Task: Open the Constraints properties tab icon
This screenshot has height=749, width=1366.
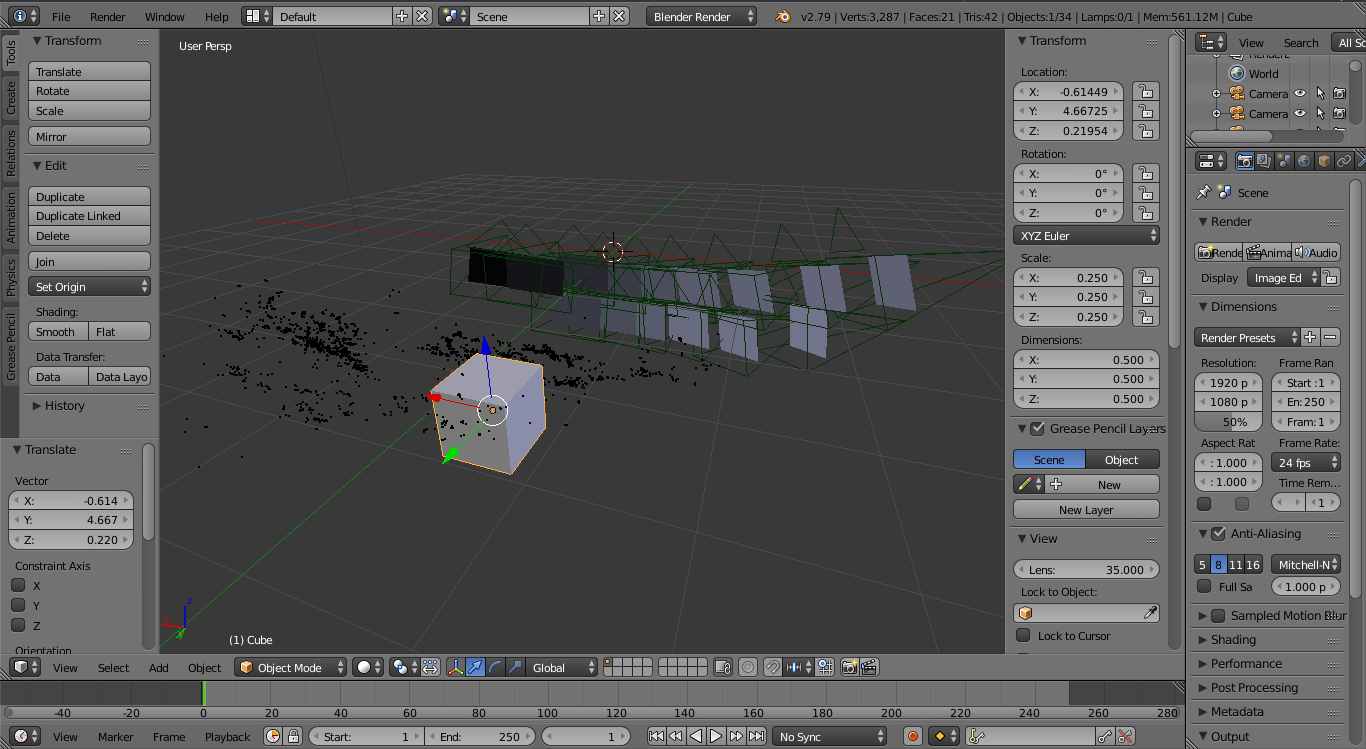Action: point(1344,161)
